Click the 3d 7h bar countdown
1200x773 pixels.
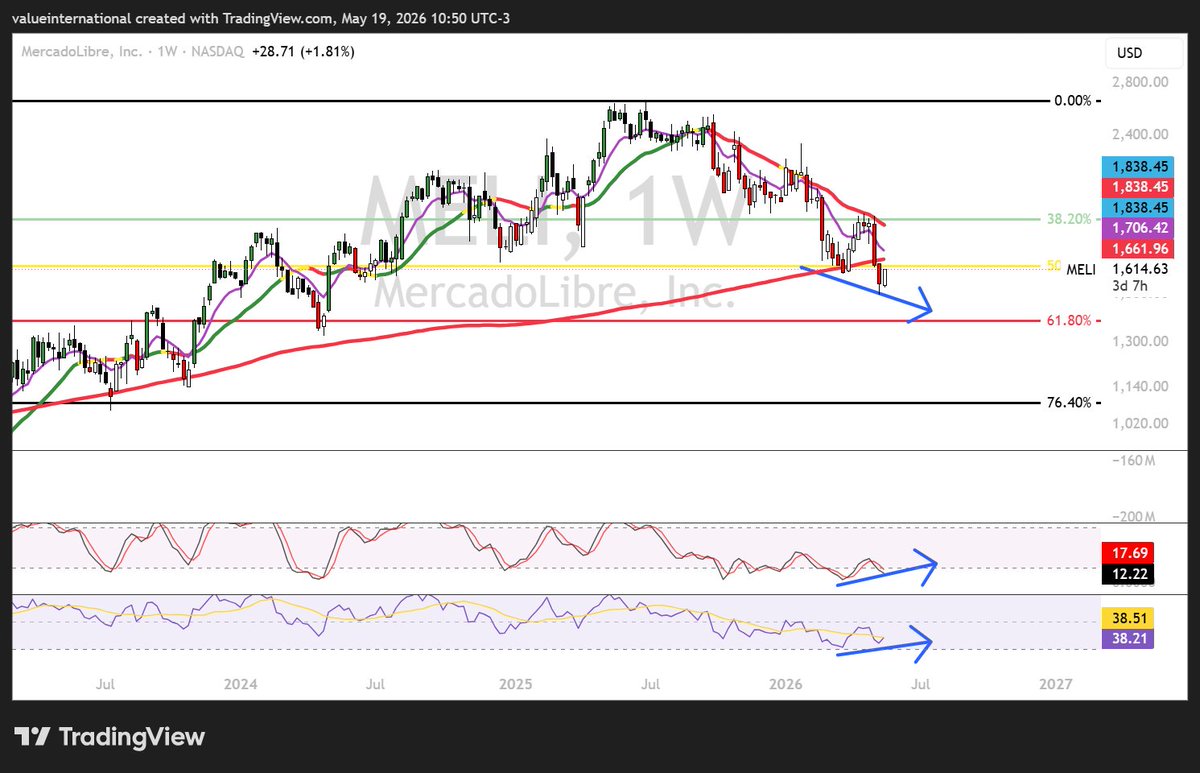coord(1128,286)
